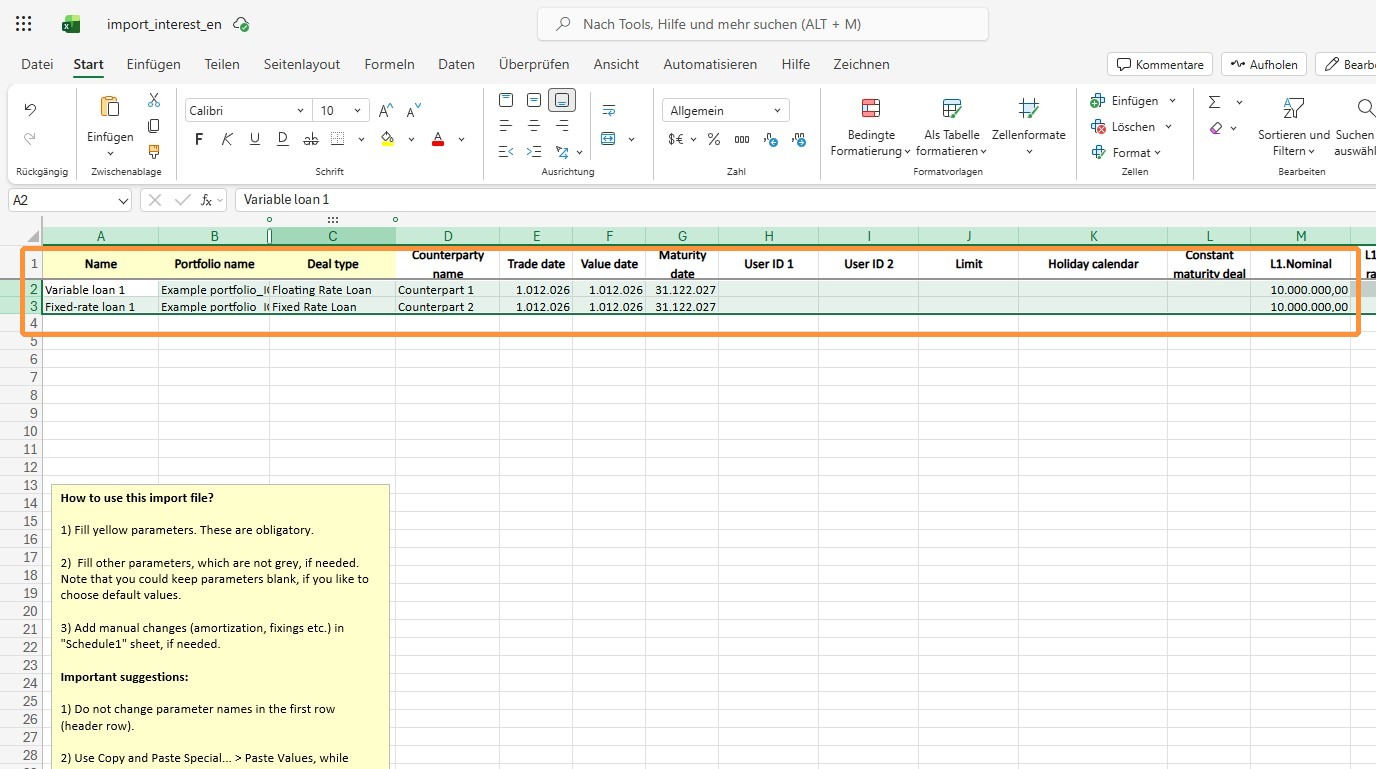Open the Datei menu

coord(37,64)
